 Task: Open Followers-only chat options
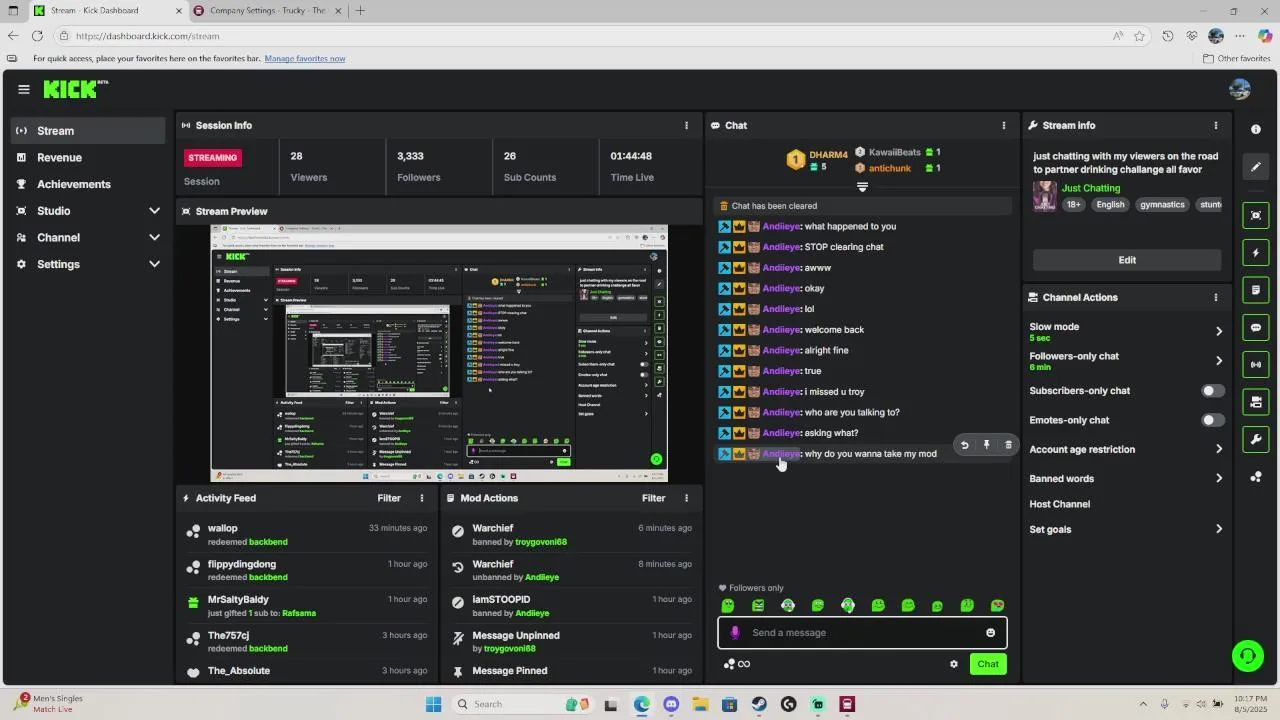click(x=1126, y=361)
